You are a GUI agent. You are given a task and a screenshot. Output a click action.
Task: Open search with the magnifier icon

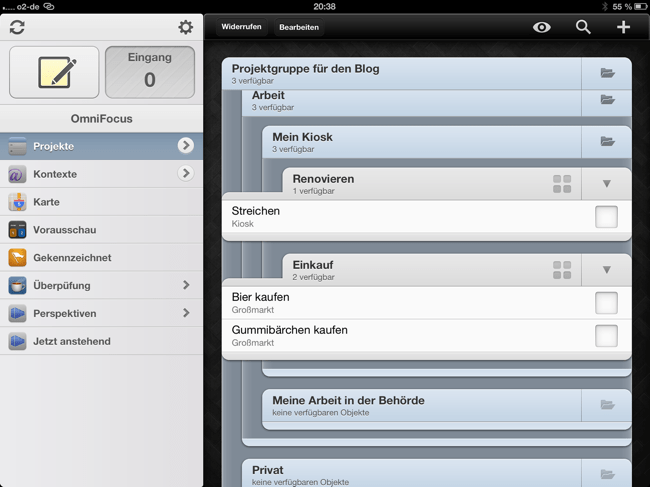click(x=583, y=27)
